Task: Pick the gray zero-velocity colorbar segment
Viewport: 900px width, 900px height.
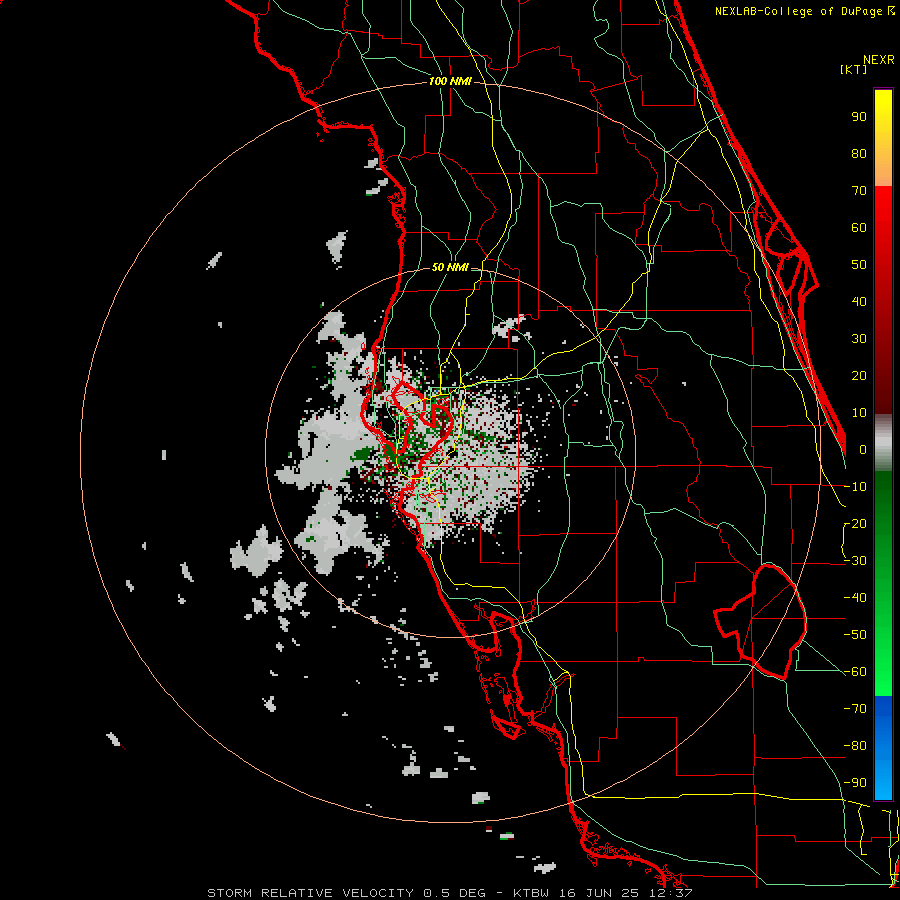Action: [883, 443]
